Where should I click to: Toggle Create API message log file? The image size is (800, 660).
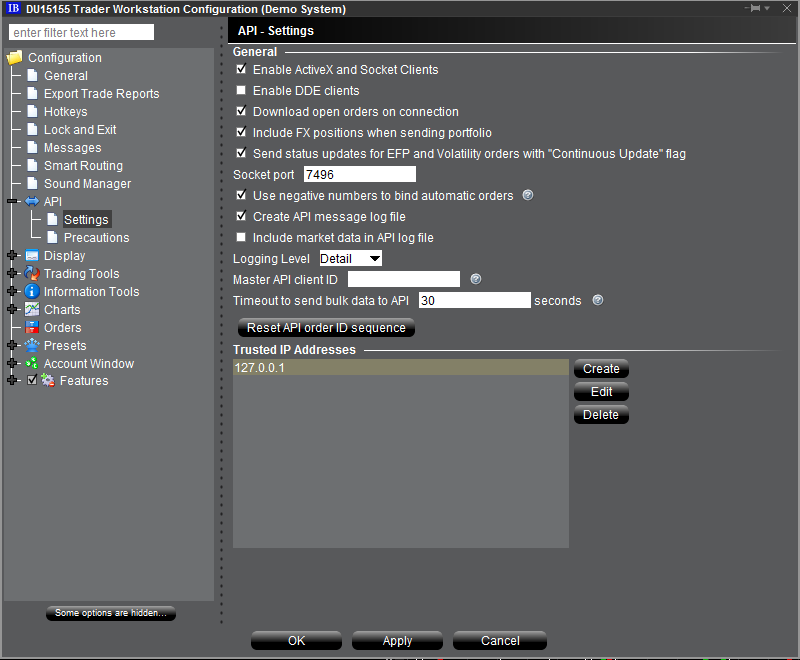point(241,216)
